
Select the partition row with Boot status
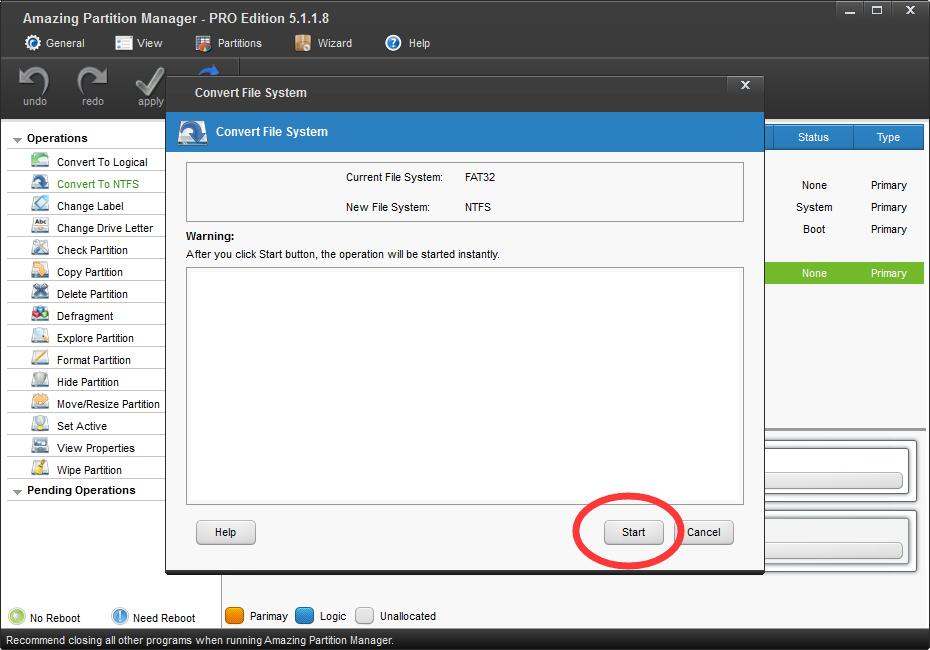tap(844, 229)
